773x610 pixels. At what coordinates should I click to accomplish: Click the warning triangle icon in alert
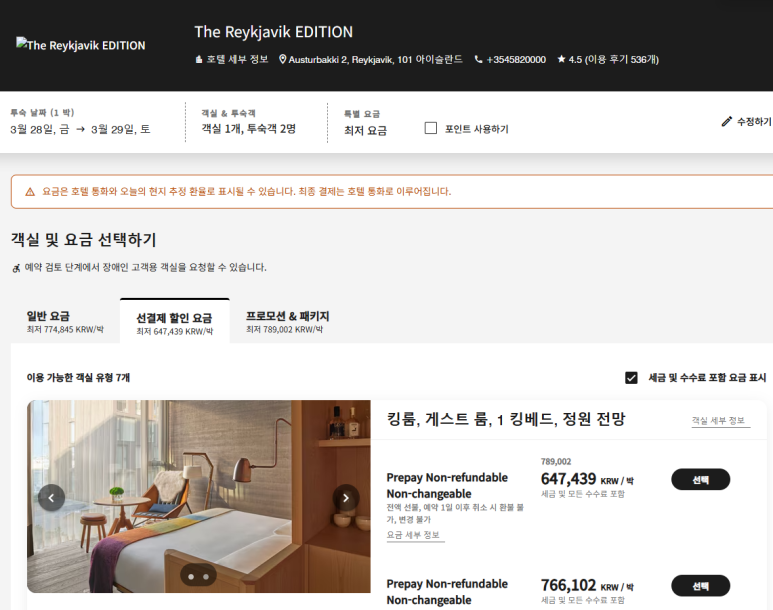(x=30, y=192)
